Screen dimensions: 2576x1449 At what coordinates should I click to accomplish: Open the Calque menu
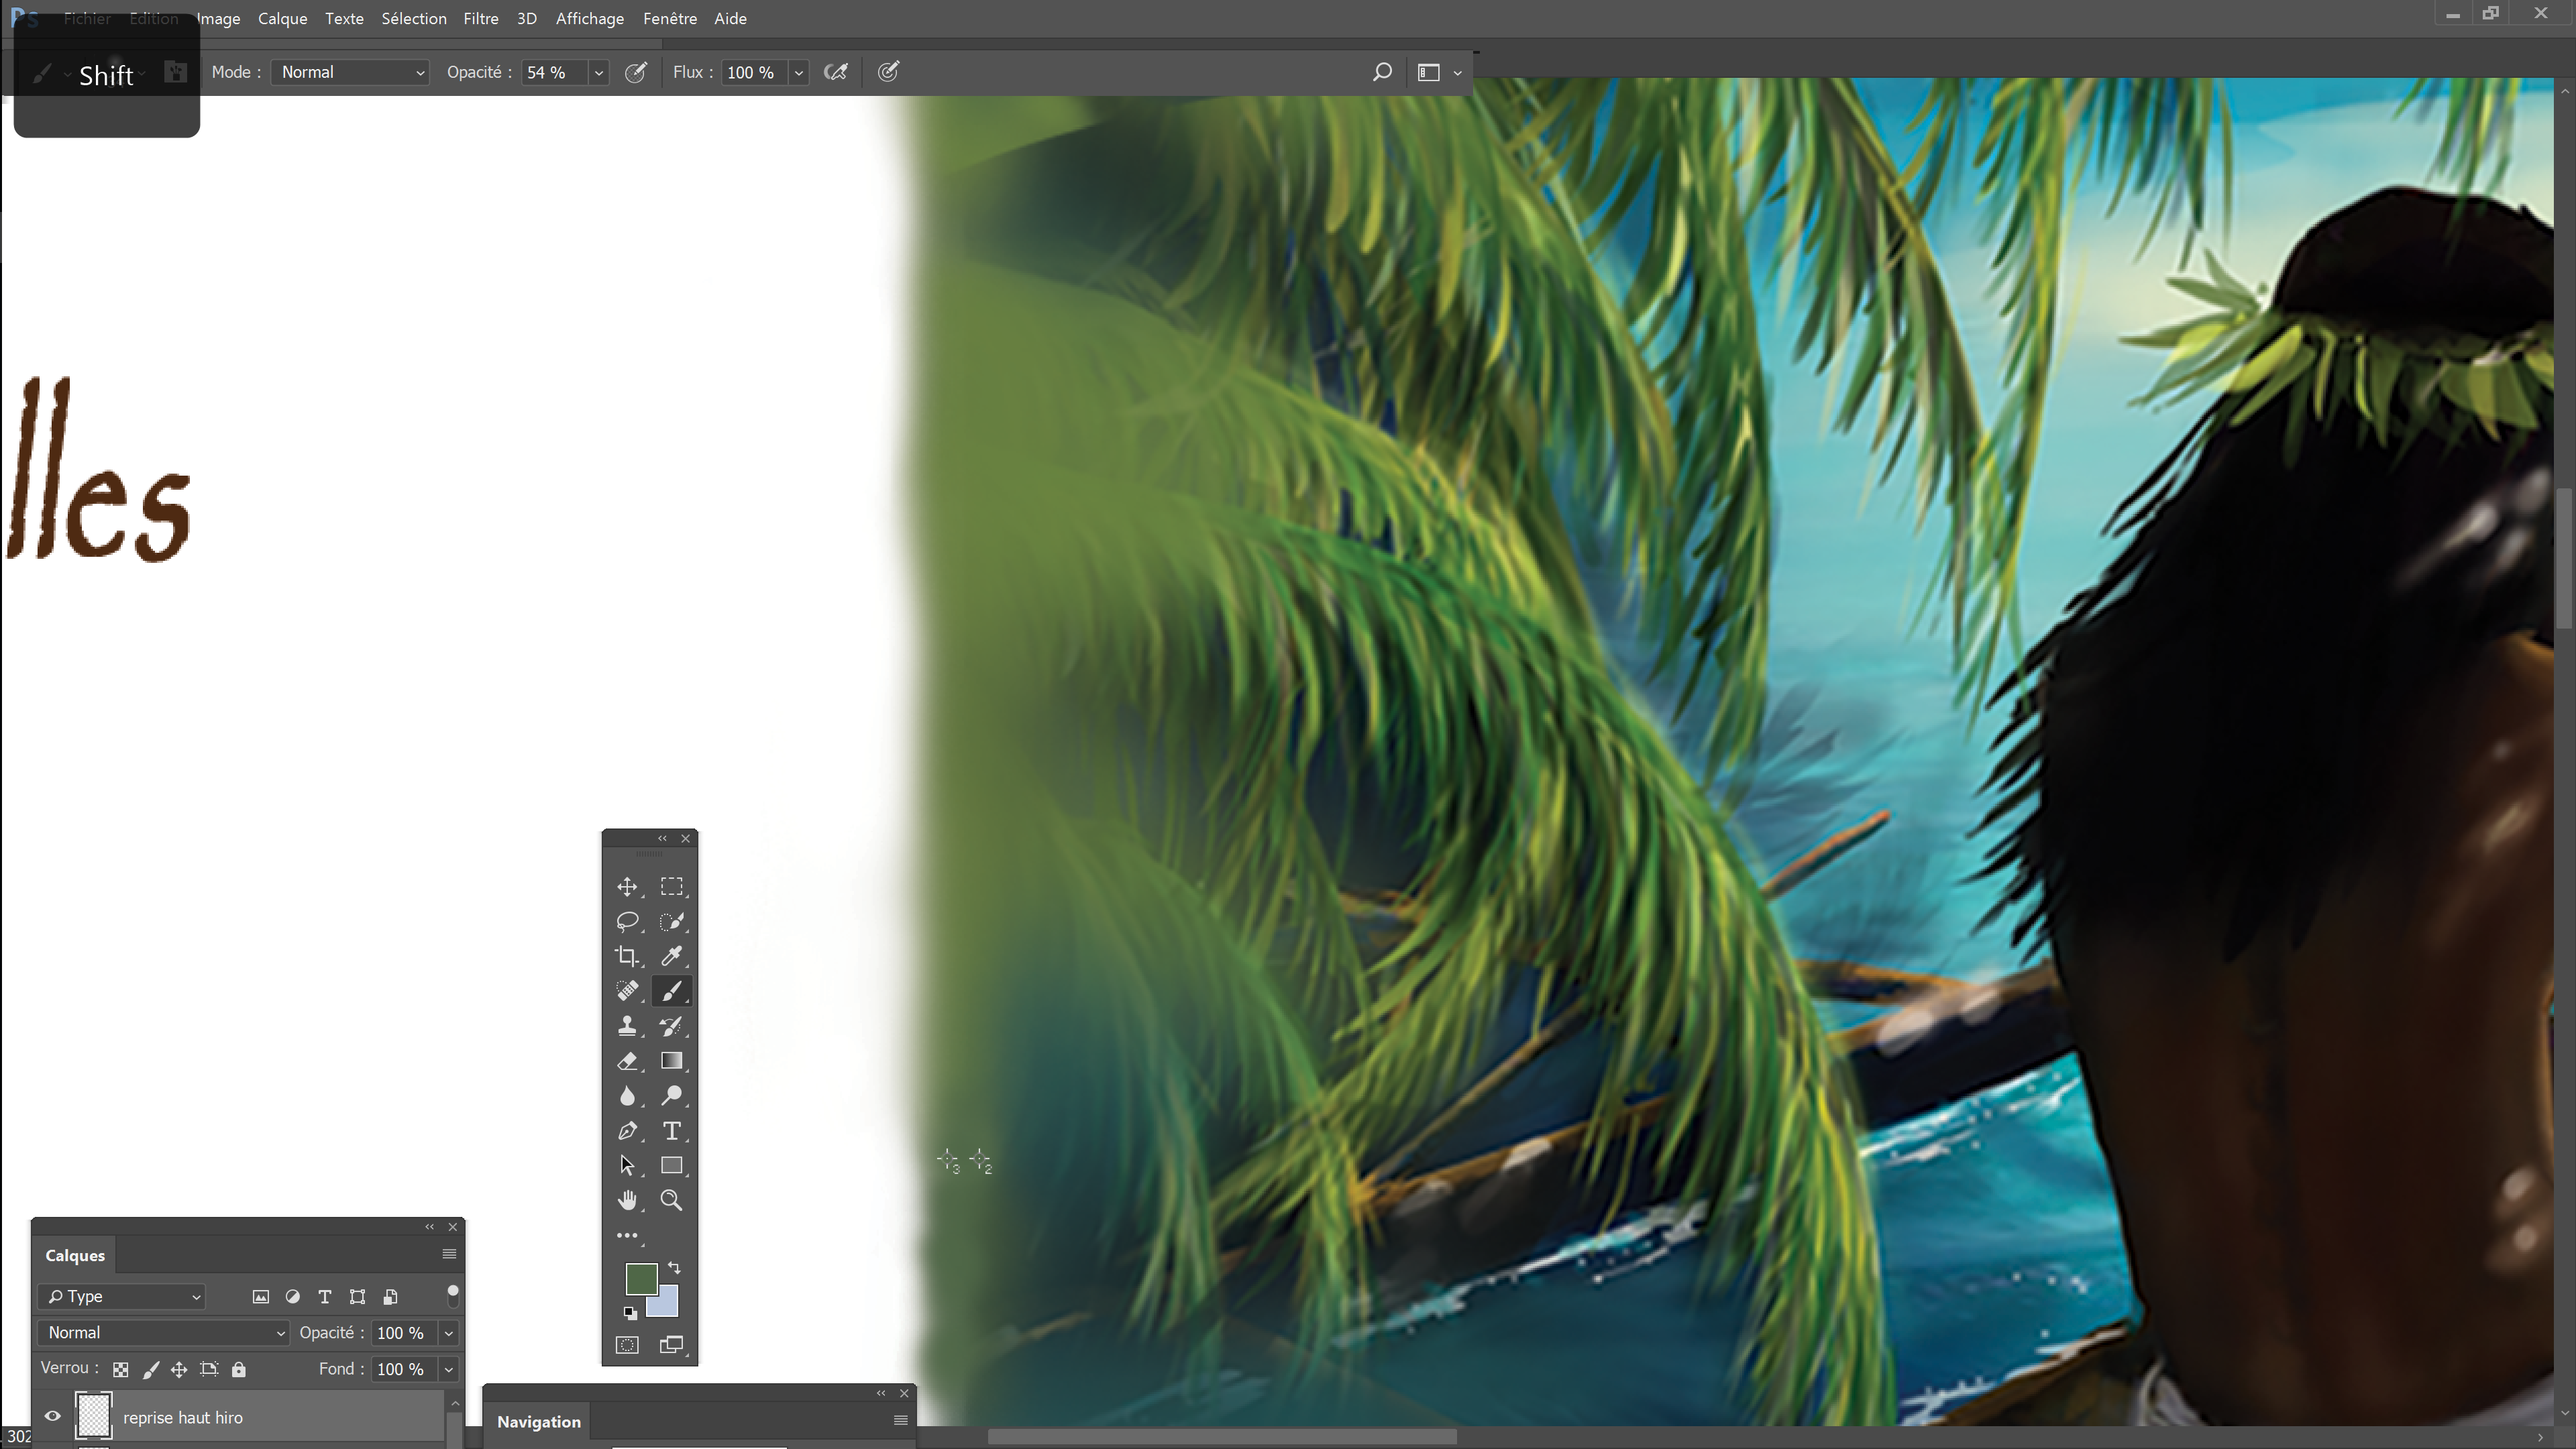point(282,19)
